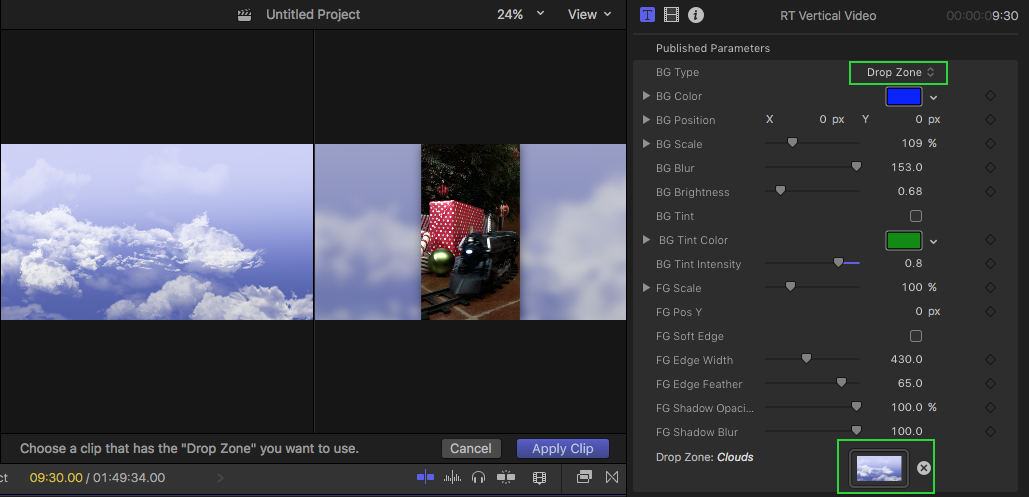Enable the BG Tint checkbox
The height and width of the screenshot is (497, 1029).
click(x=915, y=216)
